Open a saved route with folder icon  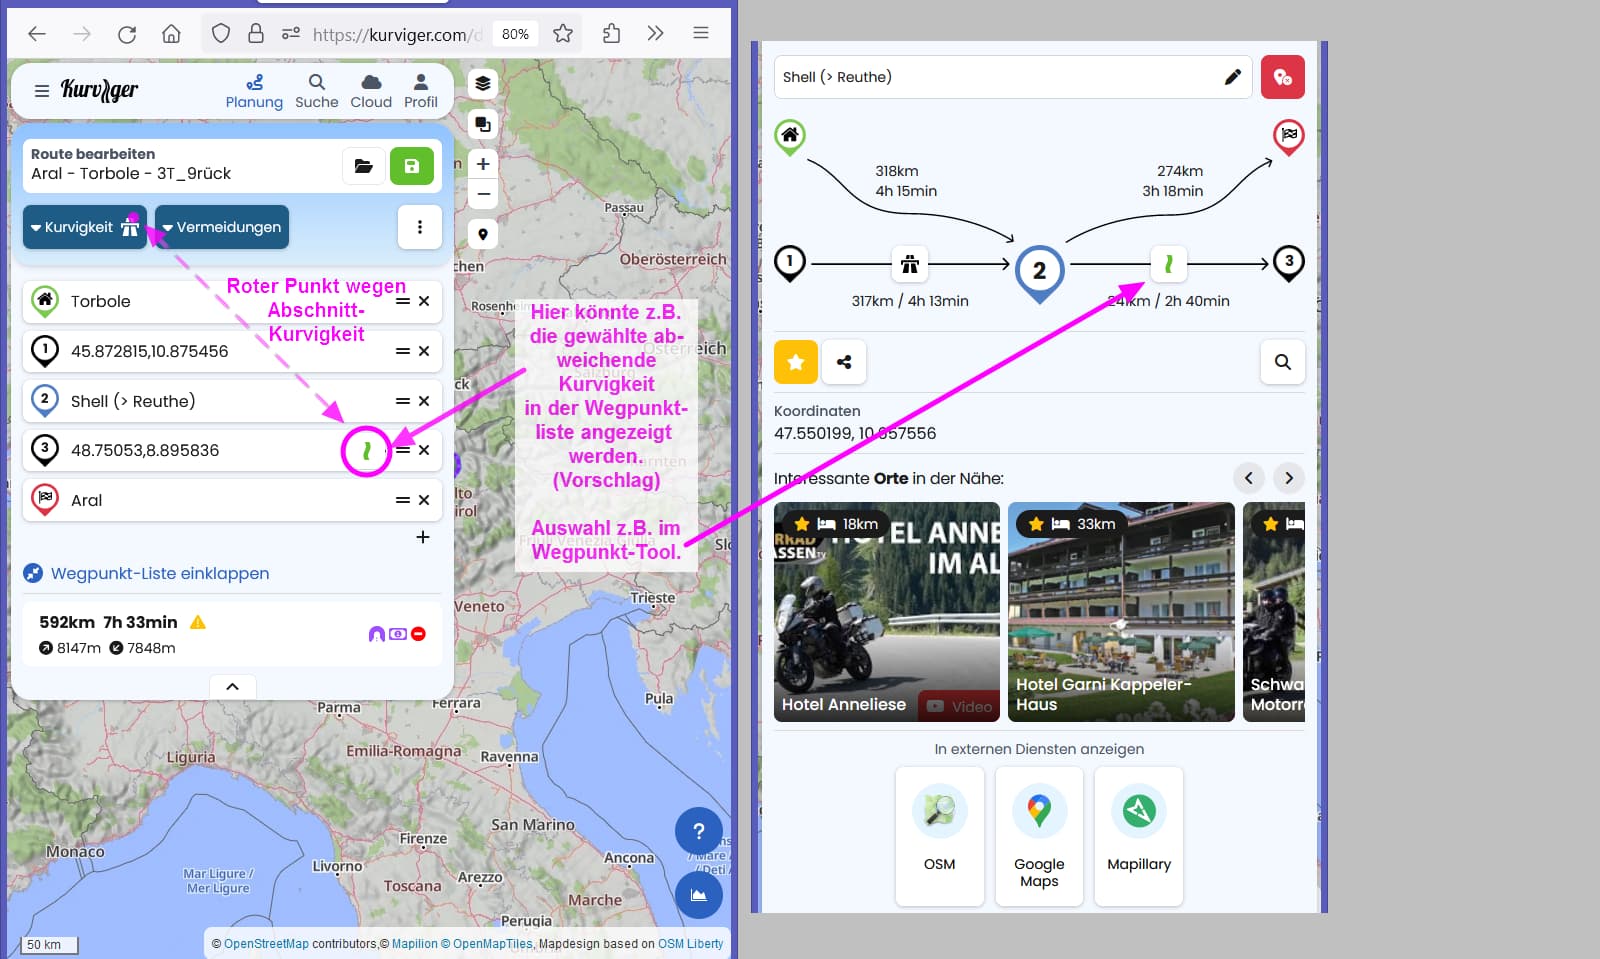pyautogui.click(x=364, y=166)
